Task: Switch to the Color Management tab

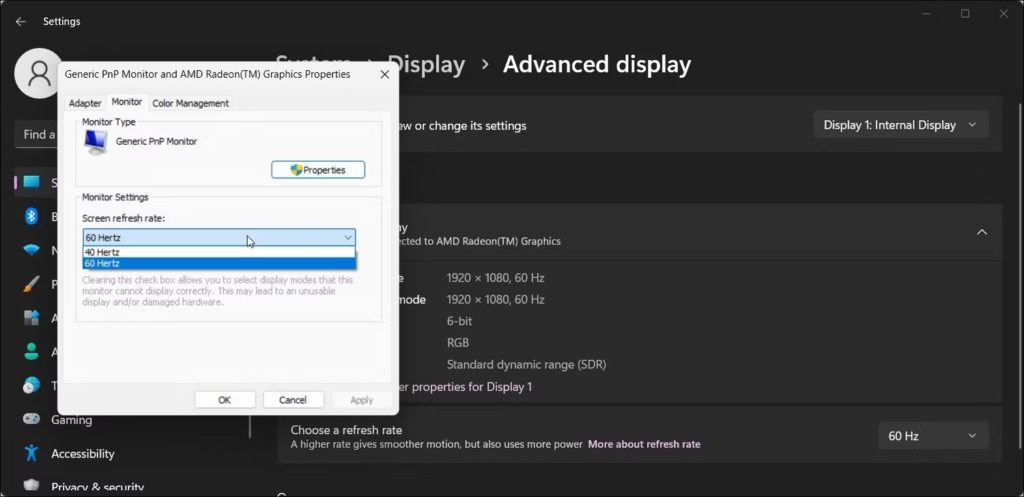Action: [191, 103]
